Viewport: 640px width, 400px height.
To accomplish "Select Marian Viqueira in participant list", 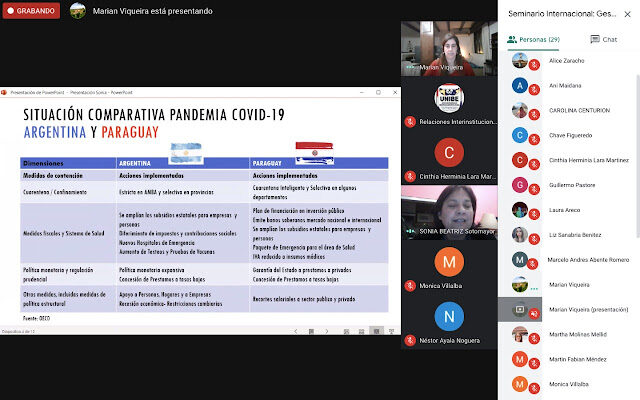I will (569, 285).
